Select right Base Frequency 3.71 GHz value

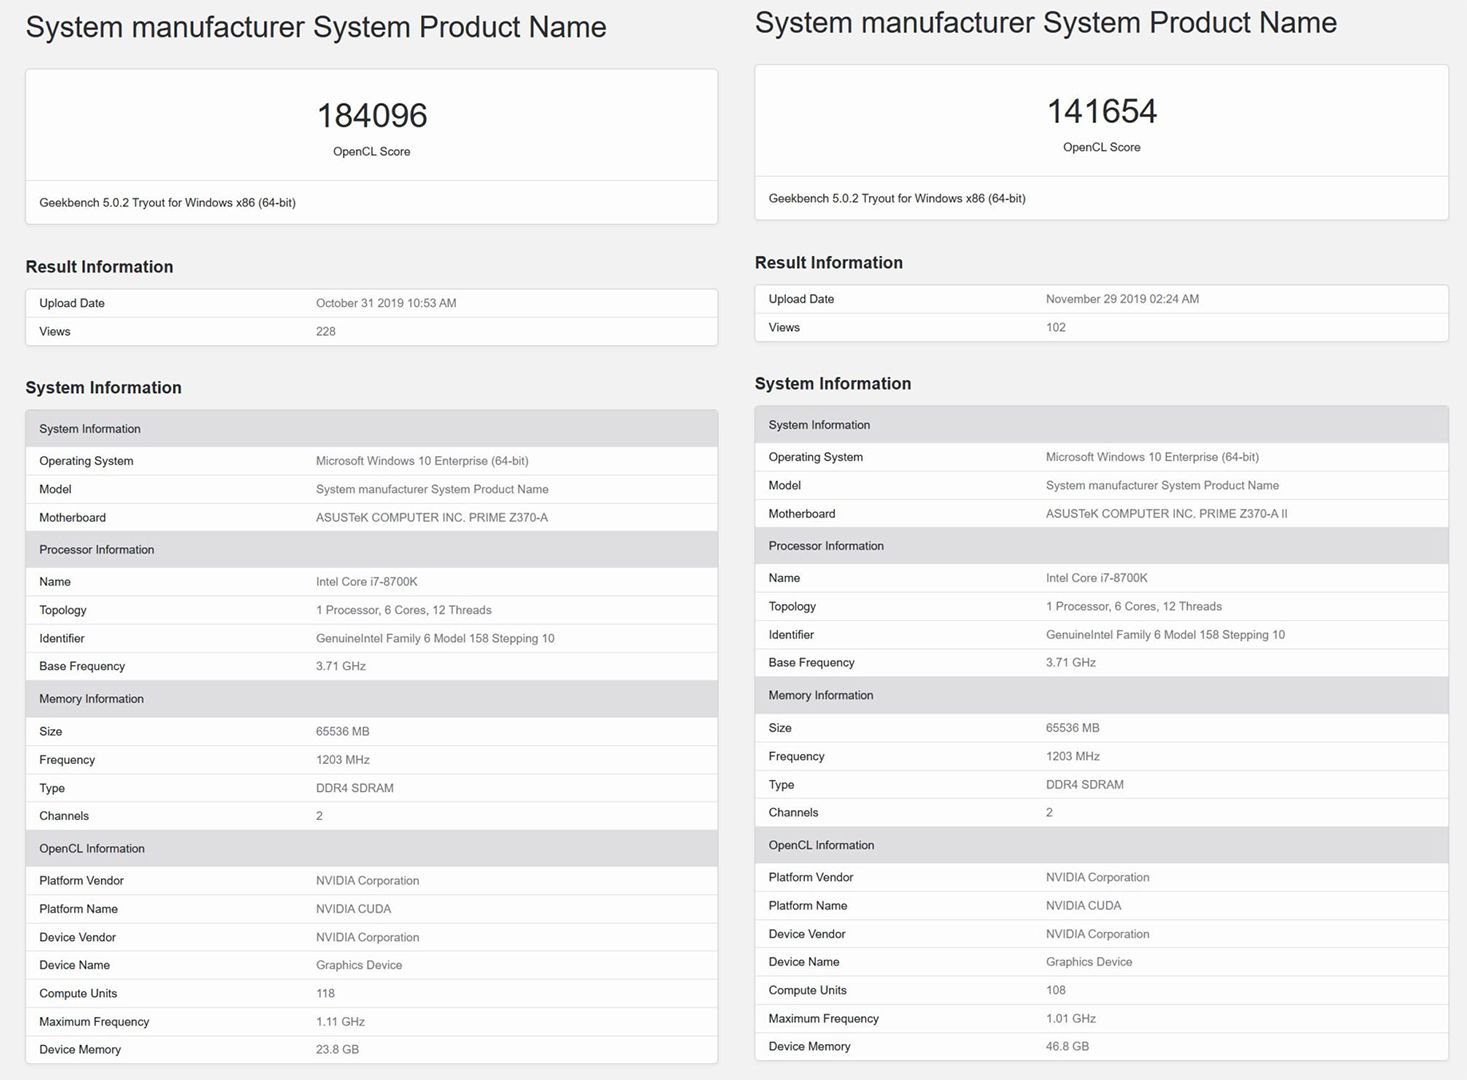point(1071,662)
